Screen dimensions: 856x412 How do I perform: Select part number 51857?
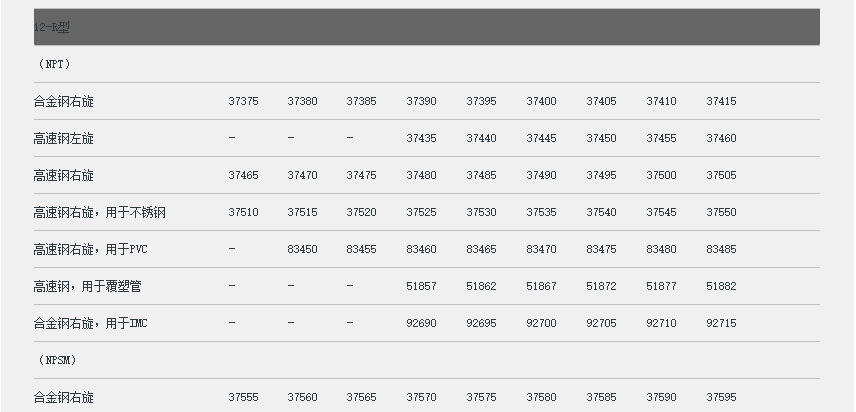[421, 286]
